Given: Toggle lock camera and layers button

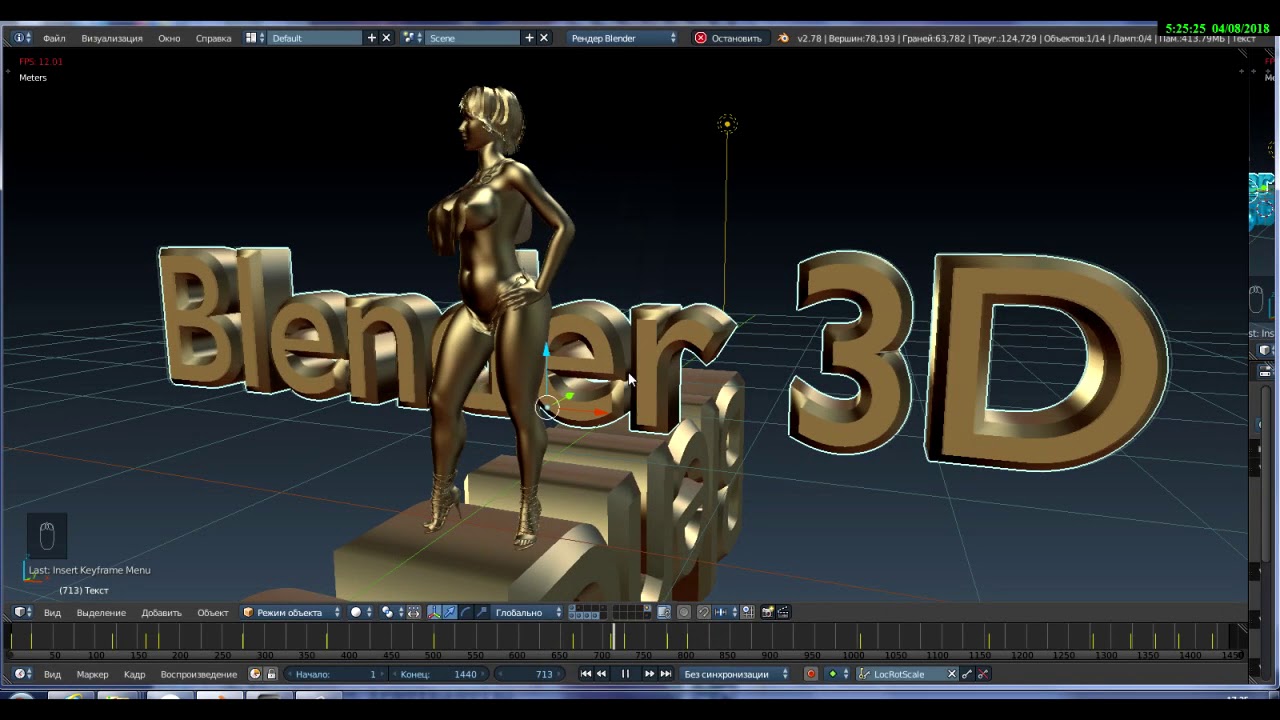Looking at the screenshot, I should click(664, 612).
